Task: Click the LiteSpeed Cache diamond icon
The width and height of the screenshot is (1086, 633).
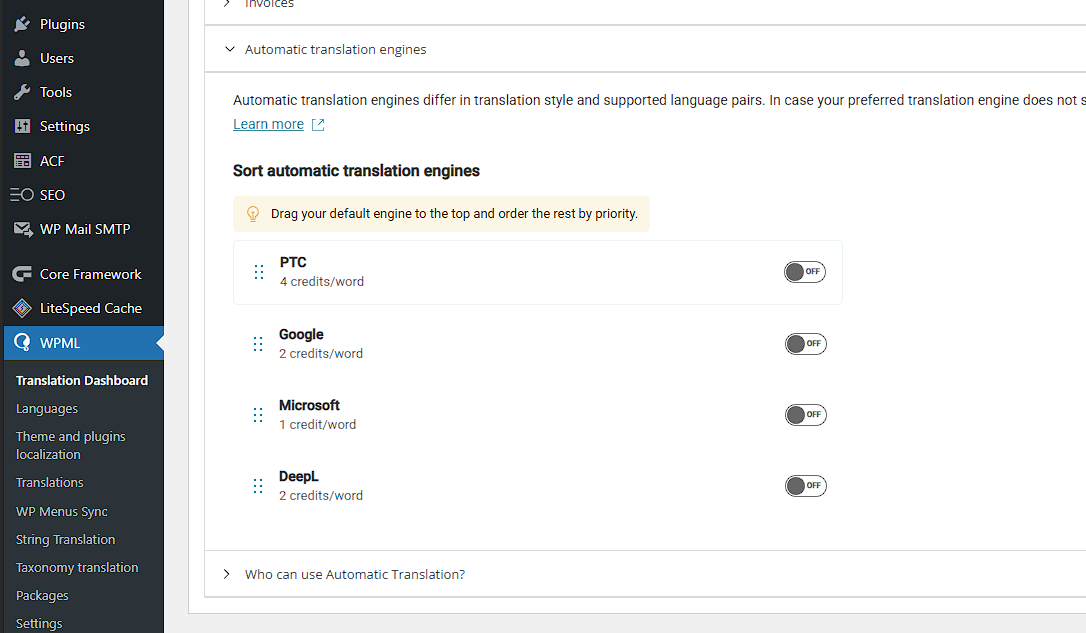Action: click(22, 308)
